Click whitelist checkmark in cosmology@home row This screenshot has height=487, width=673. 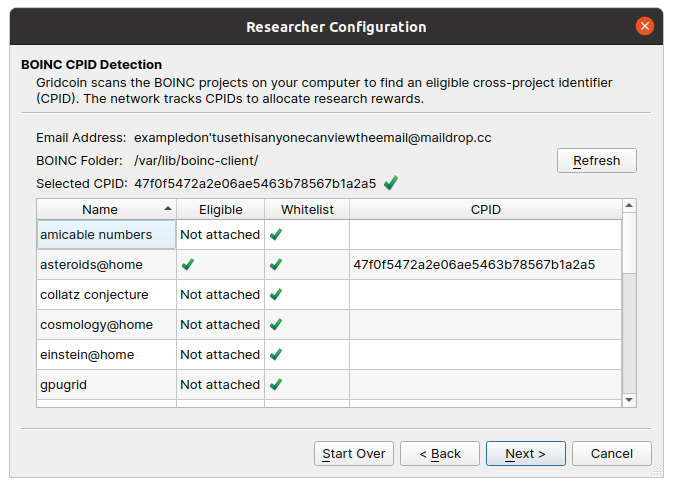pos(276,324)
